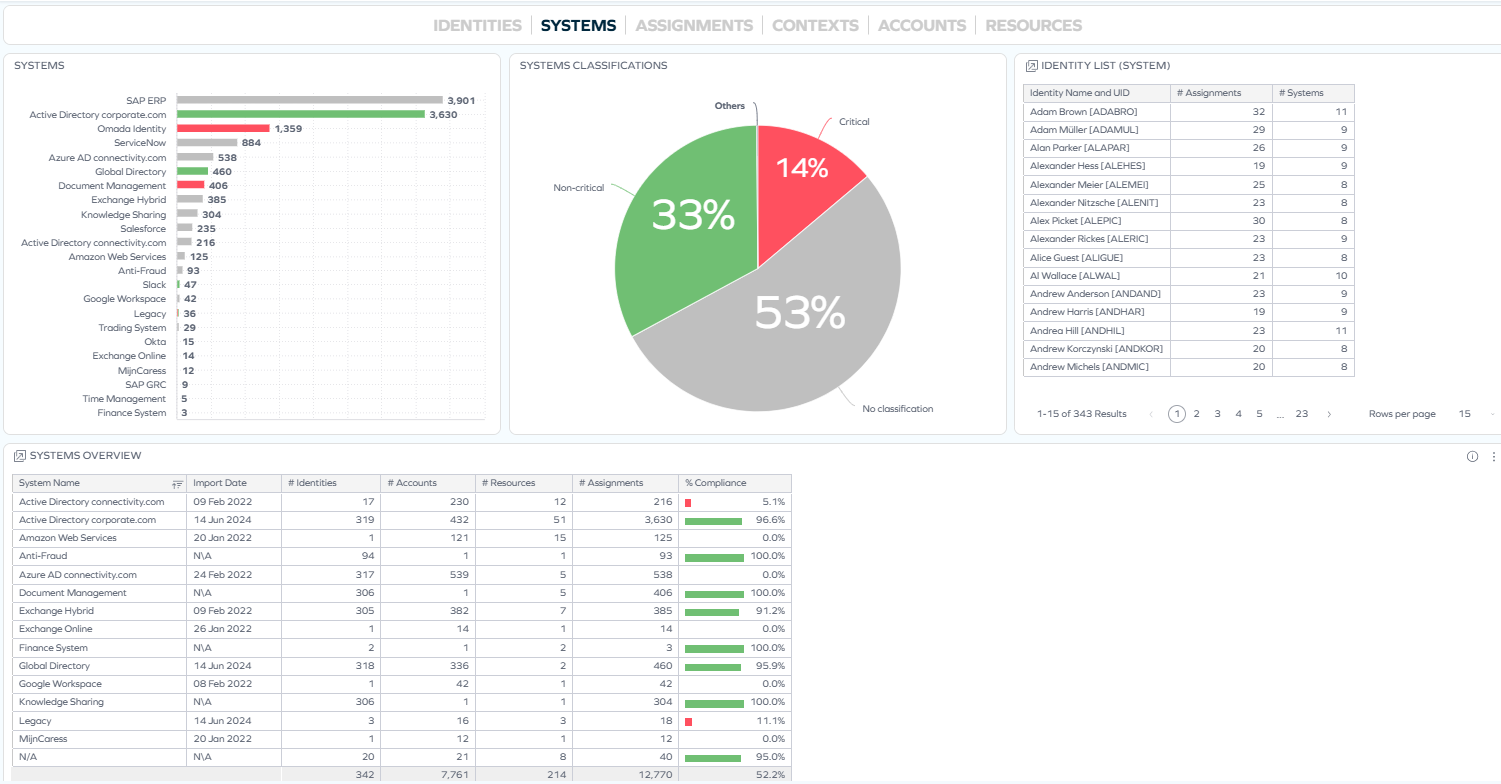Select the CONTEXTS tab

coord(815,25)
